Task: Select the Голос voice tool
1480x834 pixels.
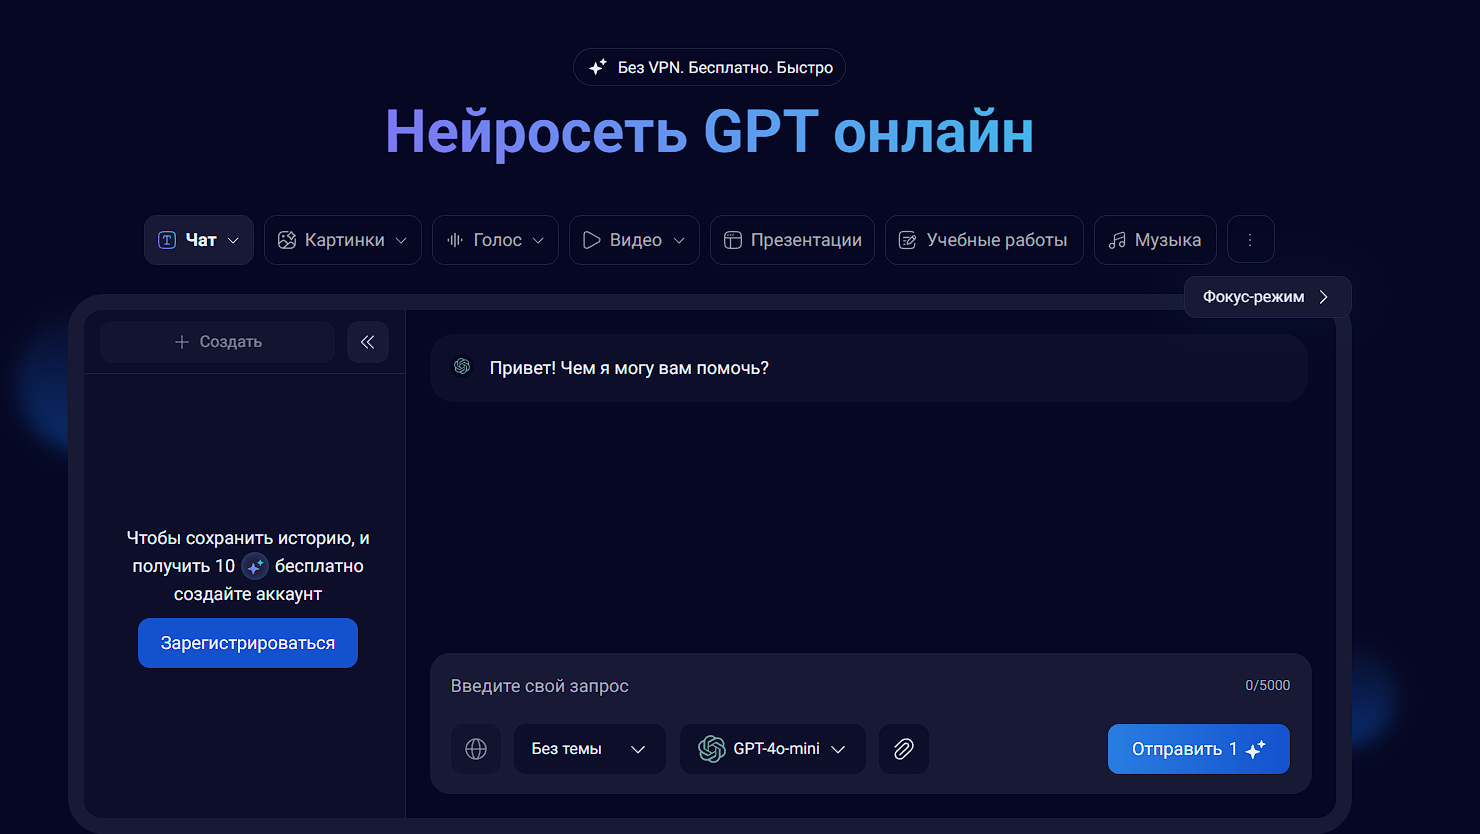Action: 495,240
